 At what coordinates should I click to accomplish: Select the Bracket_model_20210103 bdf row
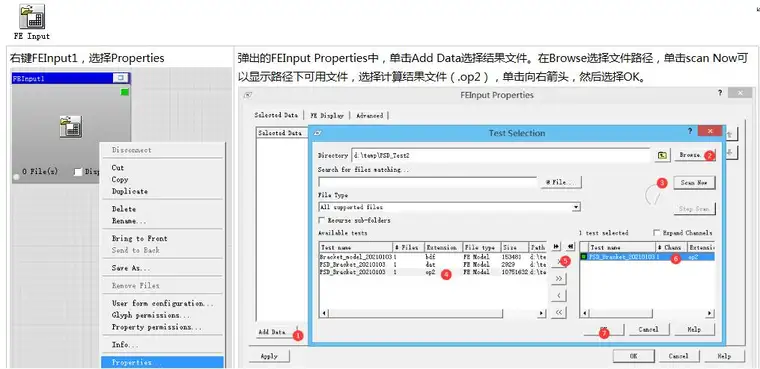[432, 257]
